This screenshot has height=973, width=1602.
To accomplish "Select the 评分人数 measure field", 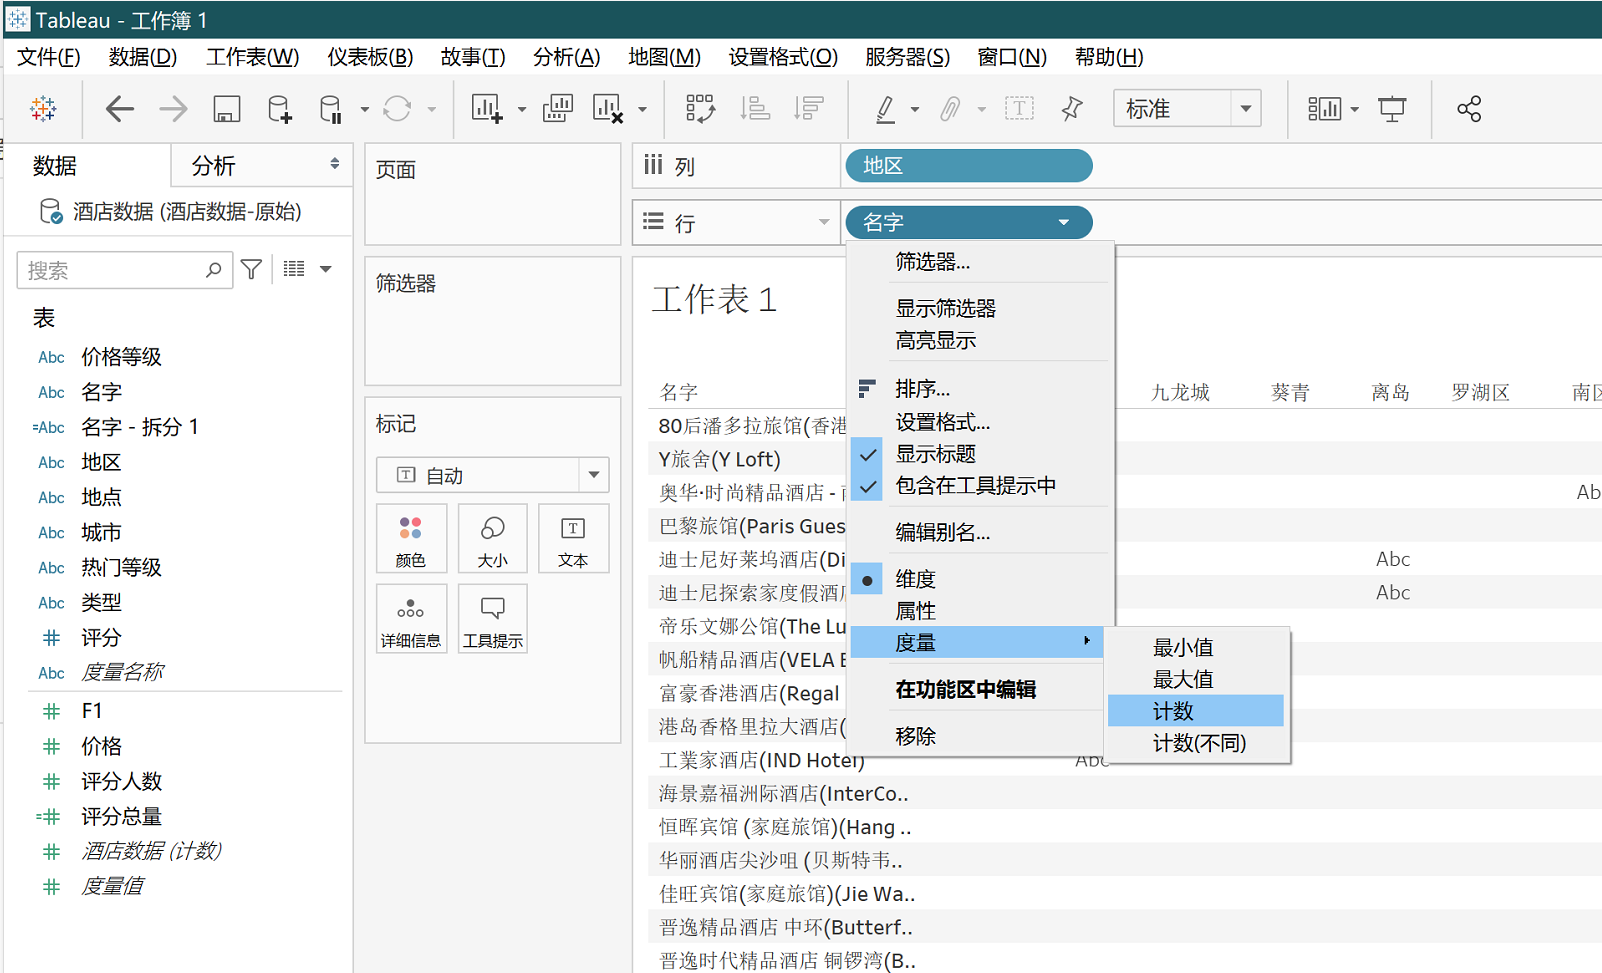I will (x=121, y=781).
